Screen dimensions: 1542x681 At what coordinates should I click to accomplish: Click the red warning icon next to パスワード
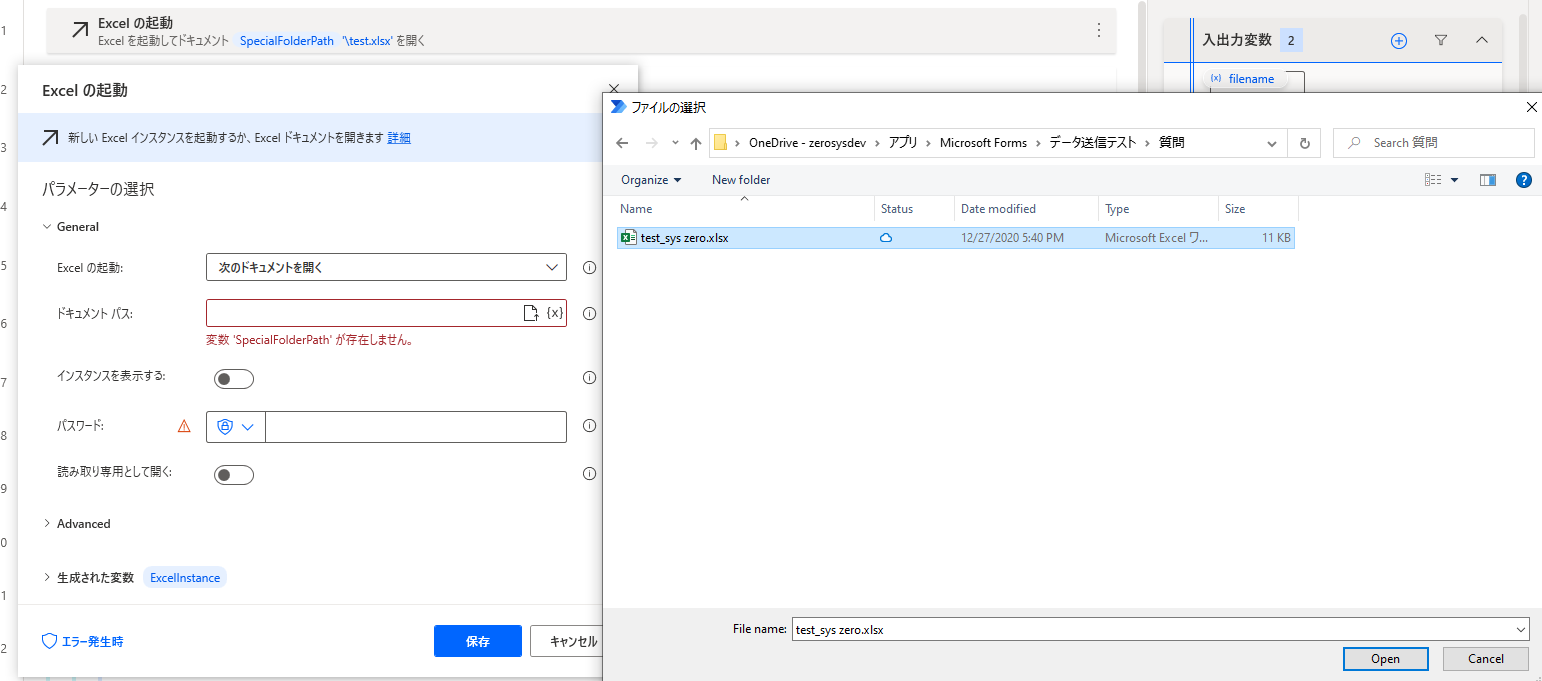[184, 426]
